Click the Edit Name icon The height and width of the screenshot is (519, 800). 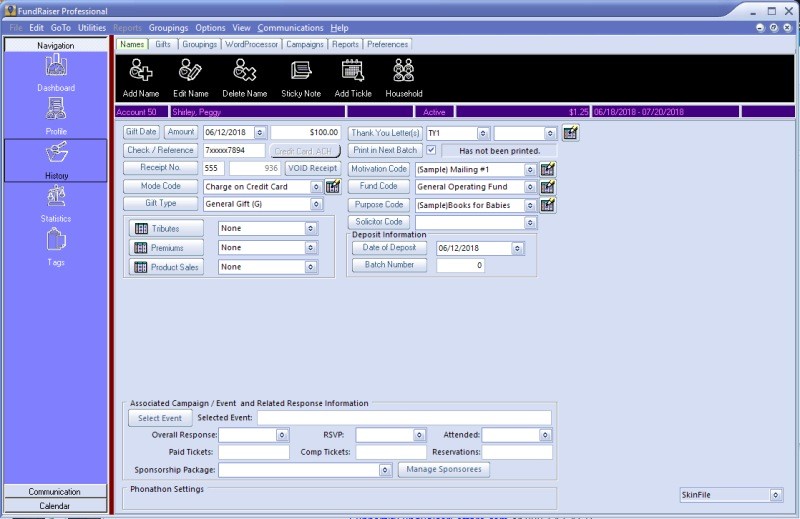click(190, 70)
